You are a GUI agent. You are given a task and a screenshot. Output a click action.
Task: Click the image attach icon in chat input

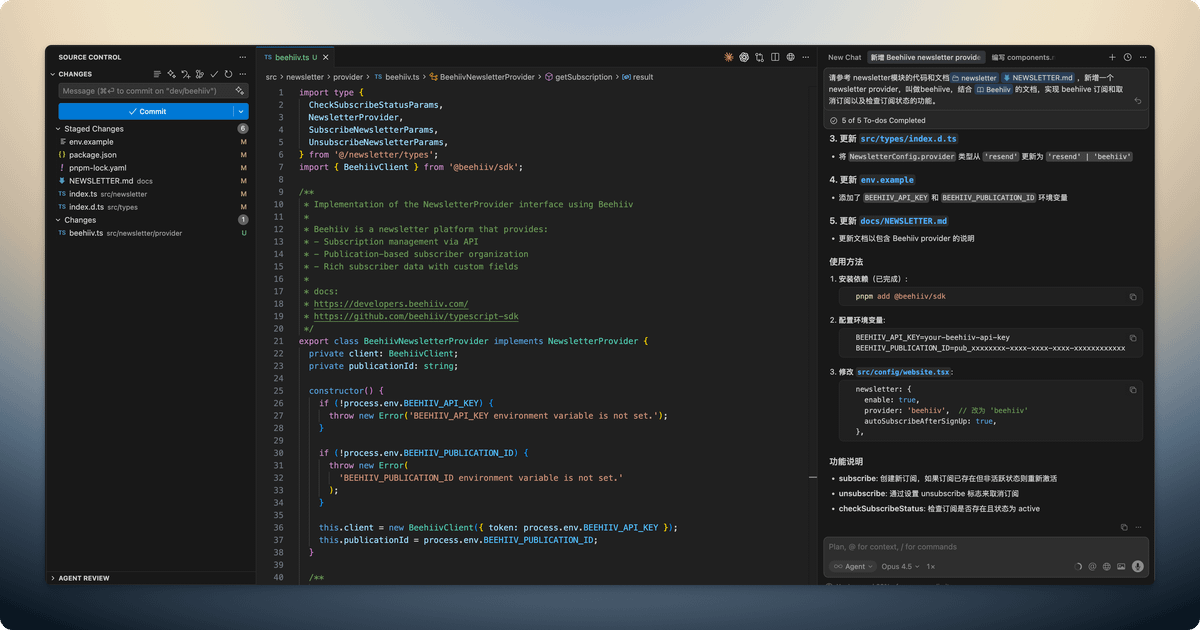[x=1122, y=566]
